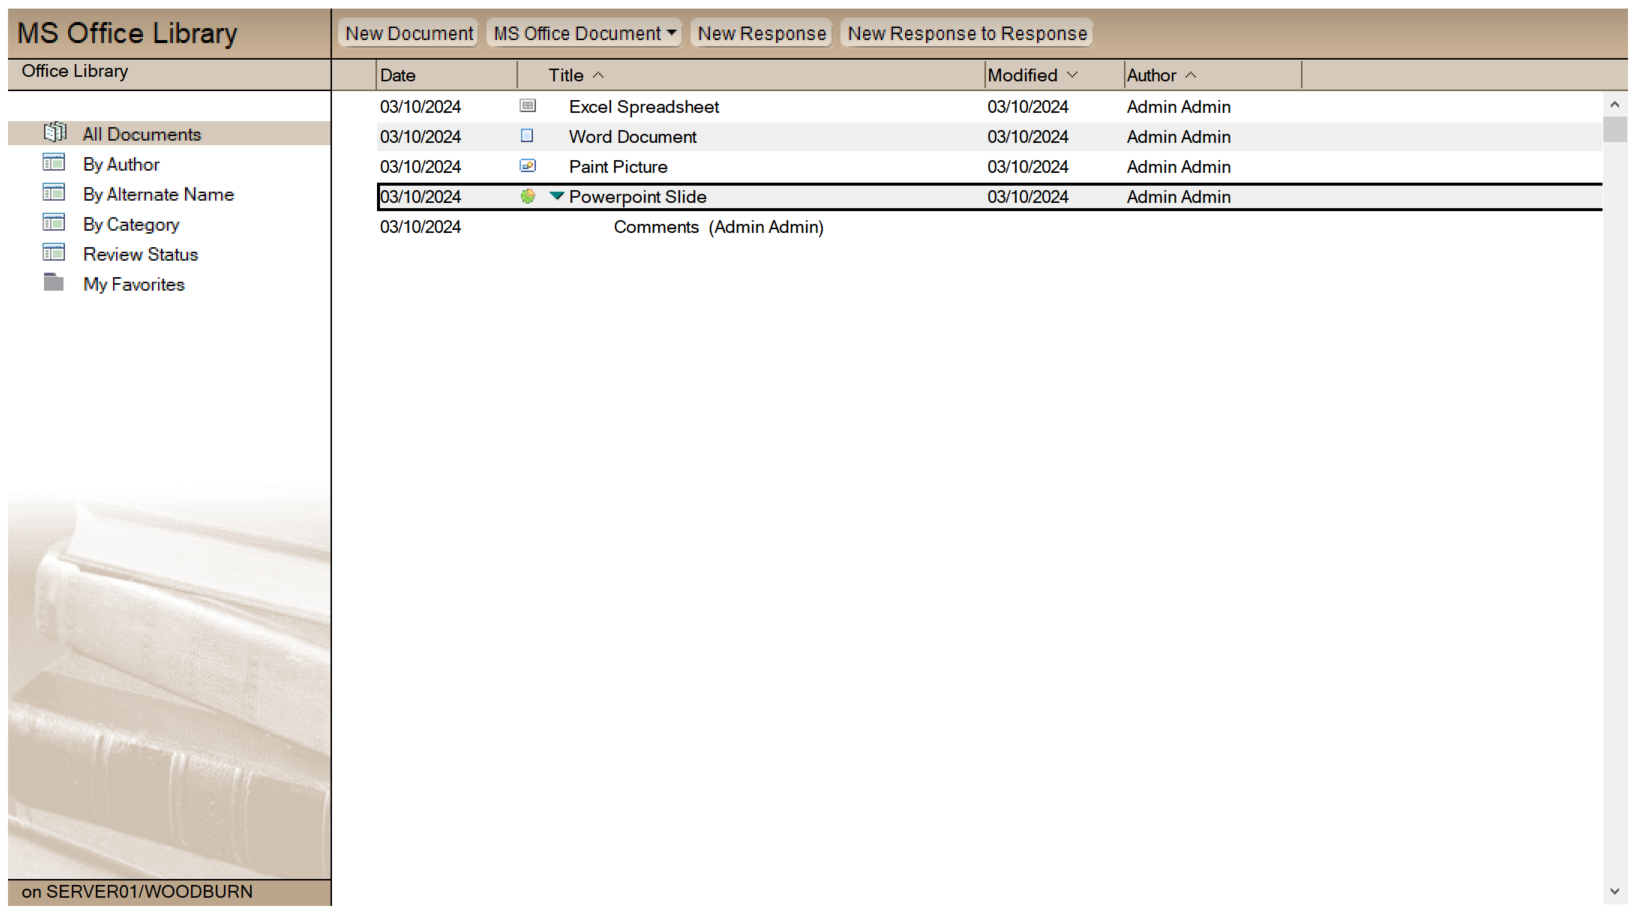This screenshot has height=921, width=1638.
Task: Sort by the Modified column arrow
Action: (x=1072, y=75)
